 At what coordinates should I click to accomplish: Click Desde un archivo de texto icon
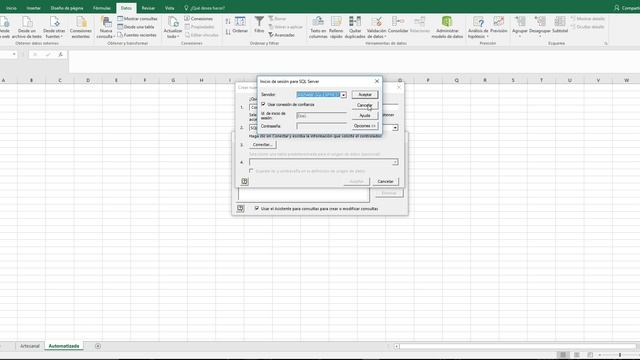27,27
